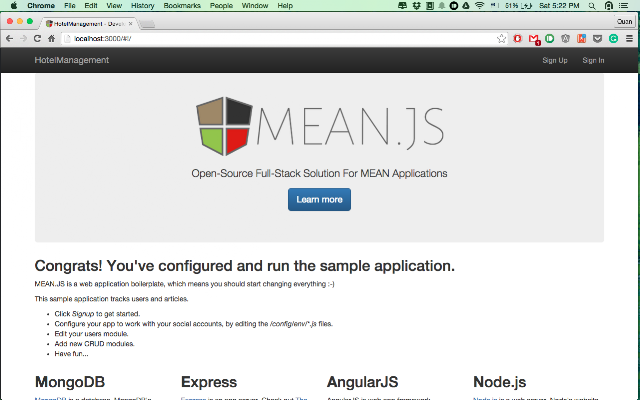Open the People menu

coord(221,6)
